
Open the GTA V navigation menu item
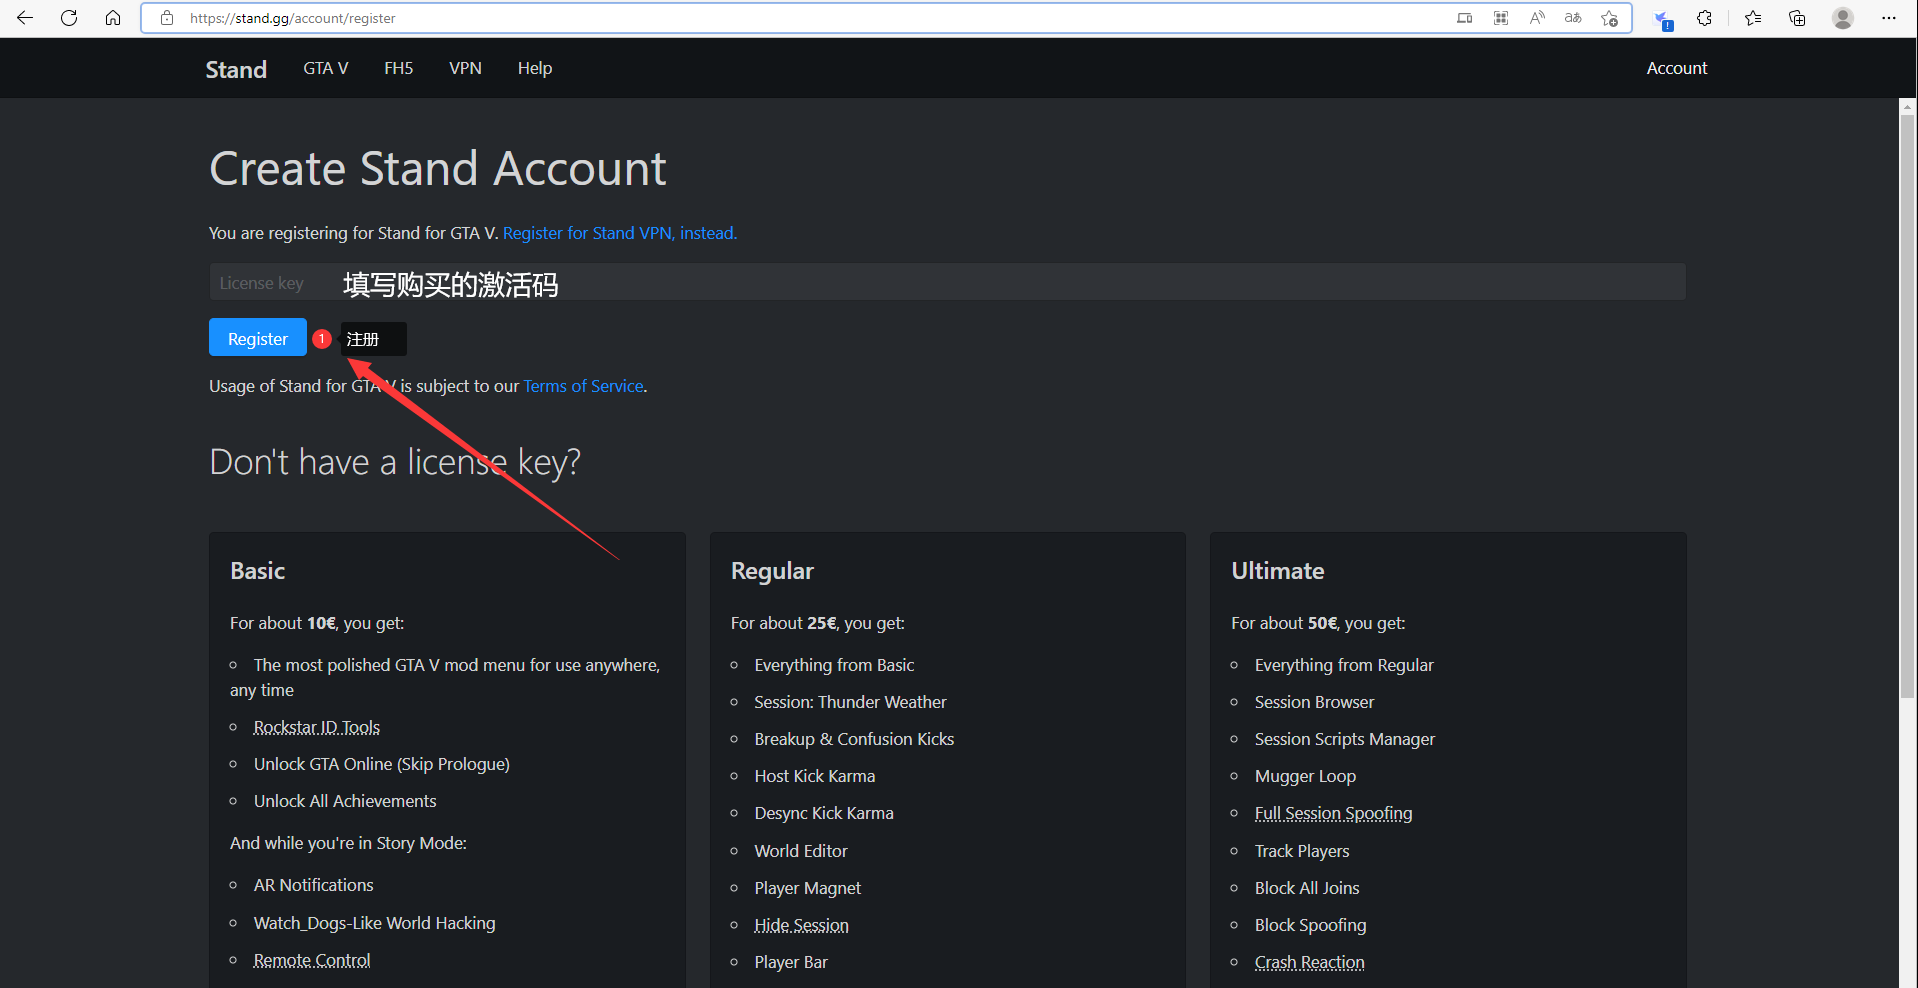326,68
